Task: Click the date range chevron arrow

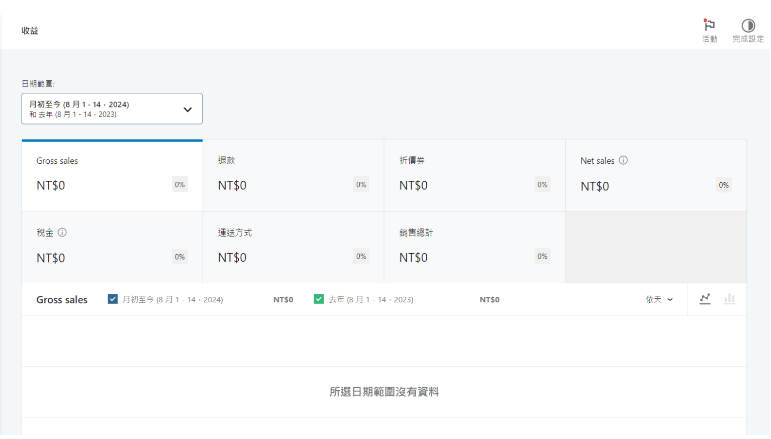Action: tap(187, 109)
